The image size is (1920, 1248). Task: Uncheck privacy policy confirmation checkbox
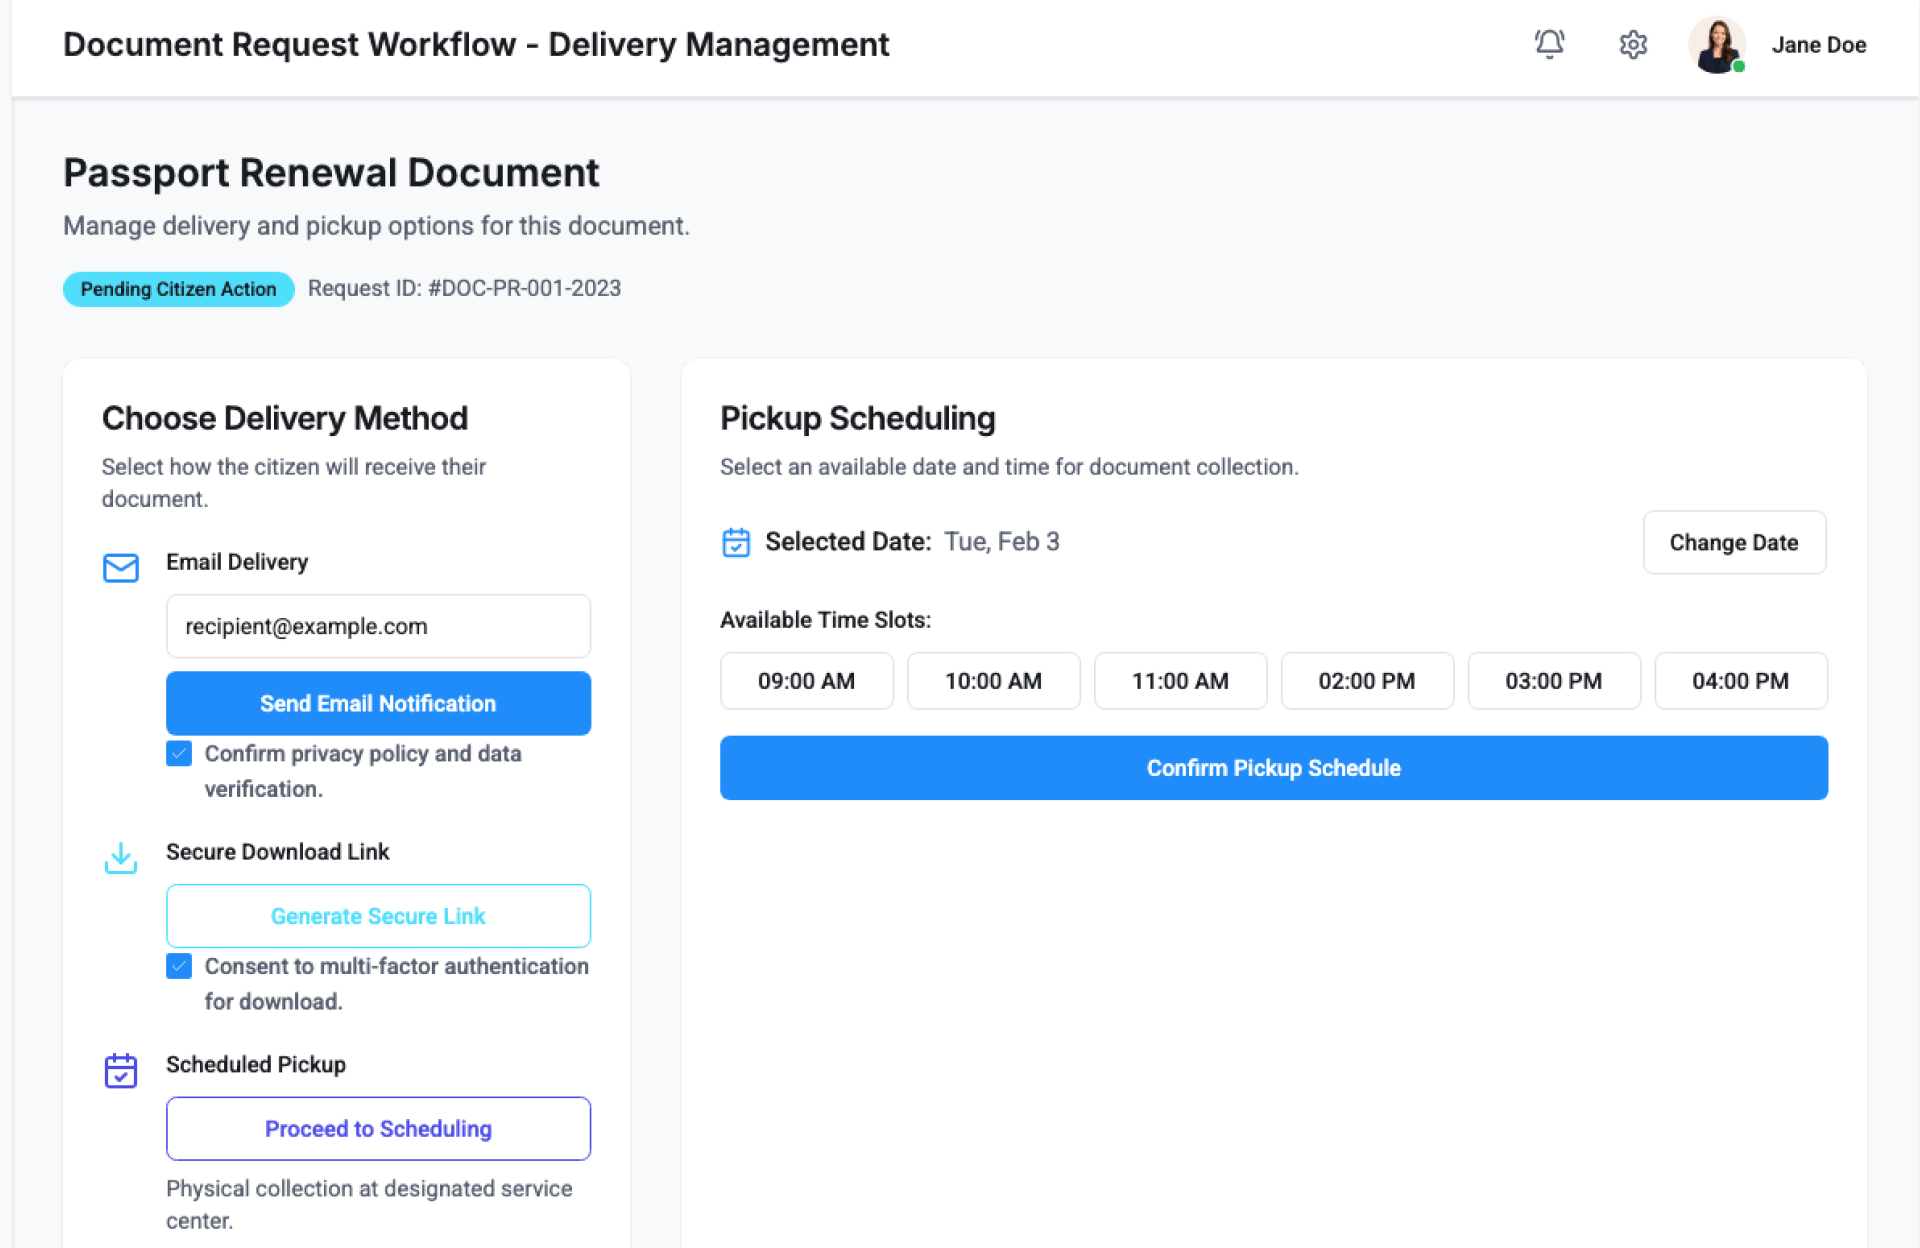click(x=179, y=754)
